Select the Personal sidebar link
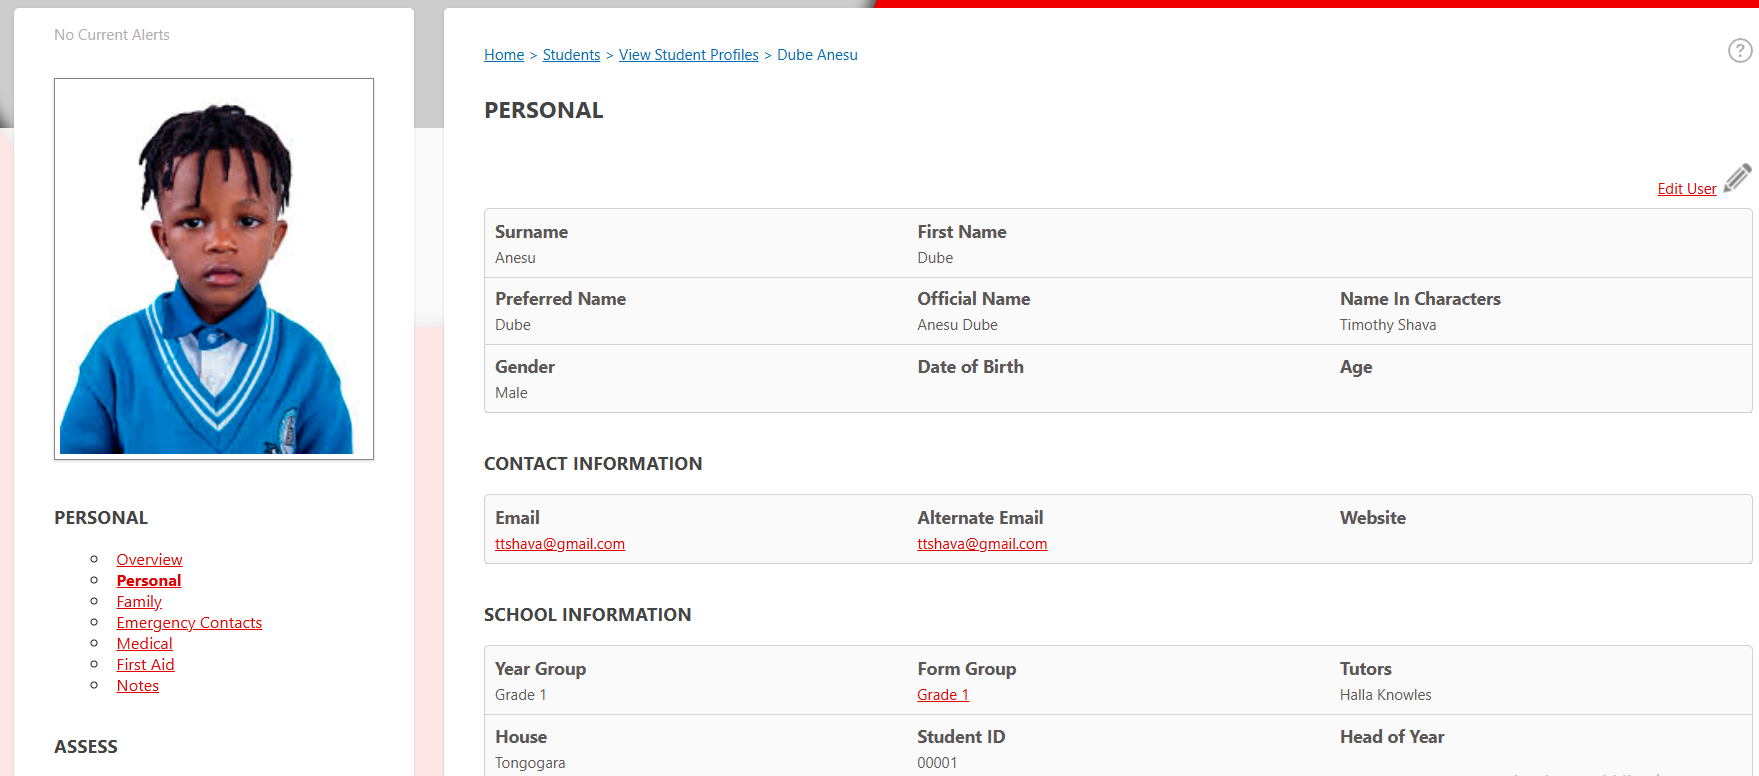1759x776 pixels. 148,581
